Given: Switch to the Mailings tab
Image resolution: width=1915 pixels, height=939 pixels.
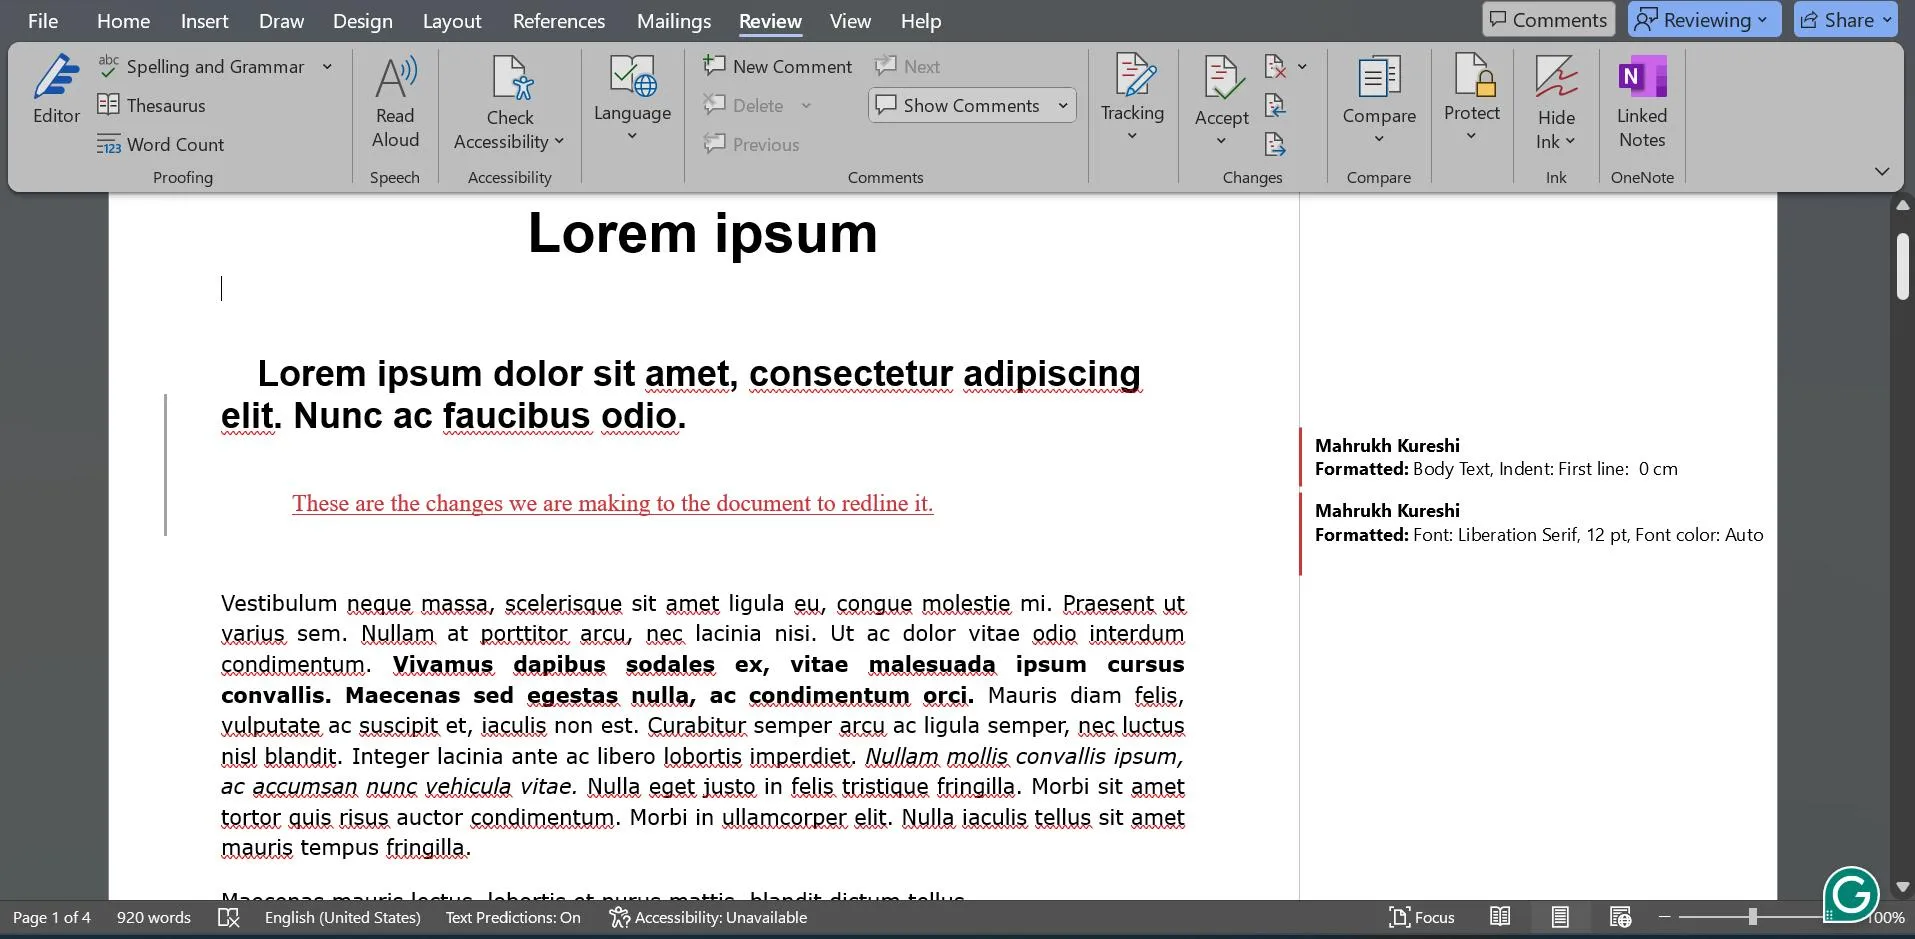Looking at the screenshot, I should coord(673,20).
